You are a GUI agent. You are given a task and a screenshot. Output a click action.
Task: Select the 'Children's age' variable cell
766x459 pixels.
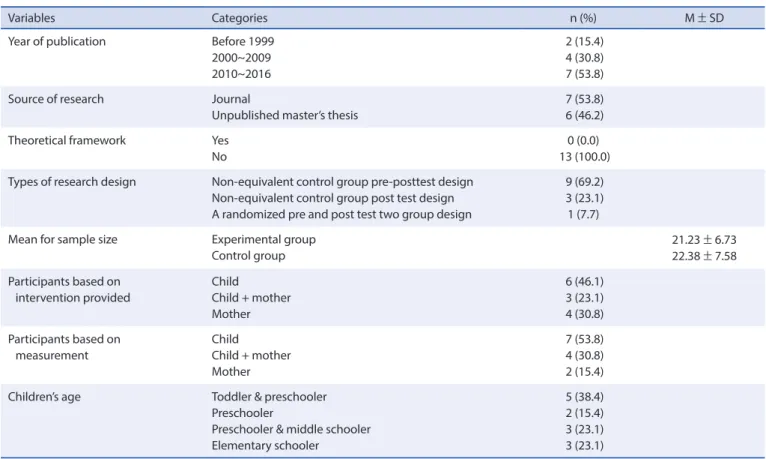pos(44,397)
